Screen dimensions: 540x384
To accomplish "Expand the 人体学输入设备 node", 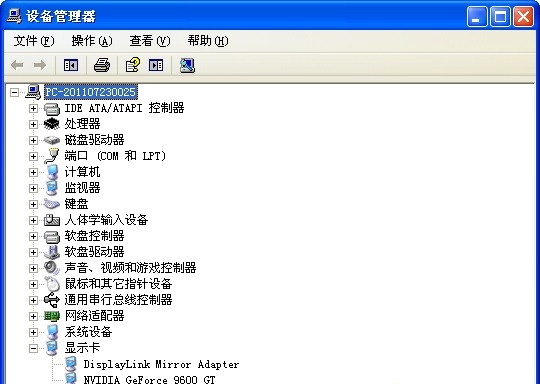I will pyautogui.click(x=33, y=220).
